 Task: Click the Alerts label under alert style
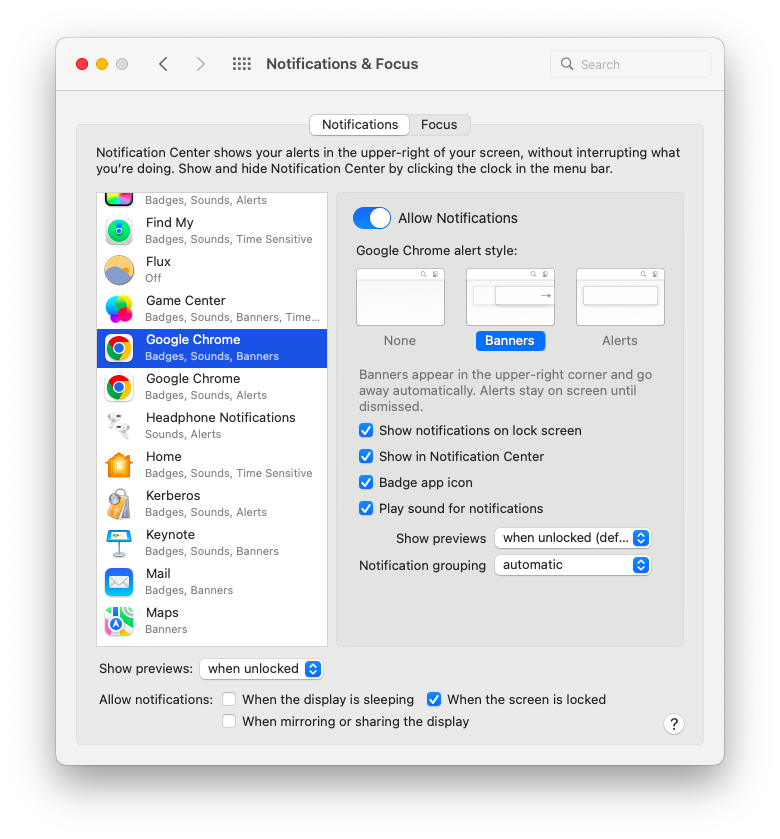(x=620, y=341)
